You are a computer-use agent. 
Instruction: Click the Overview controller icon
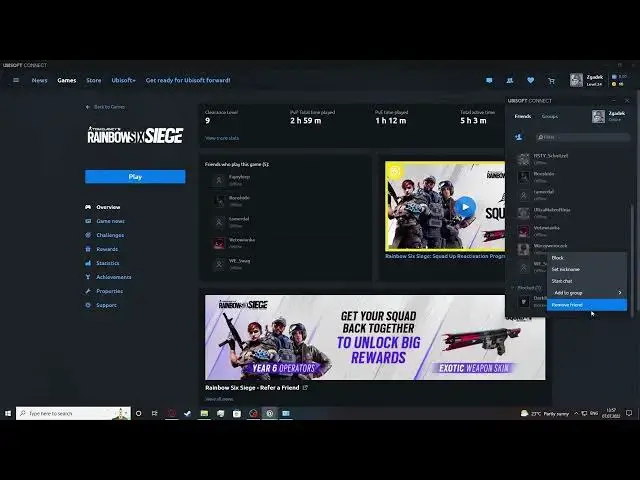(x=88, y=207)
